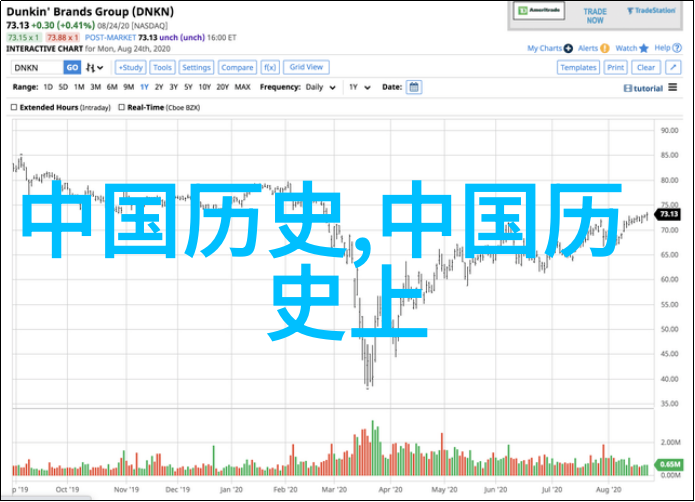Click the Watch star icon
The height and width of the screenshot is (502, 695).
[x=644, y=48]
